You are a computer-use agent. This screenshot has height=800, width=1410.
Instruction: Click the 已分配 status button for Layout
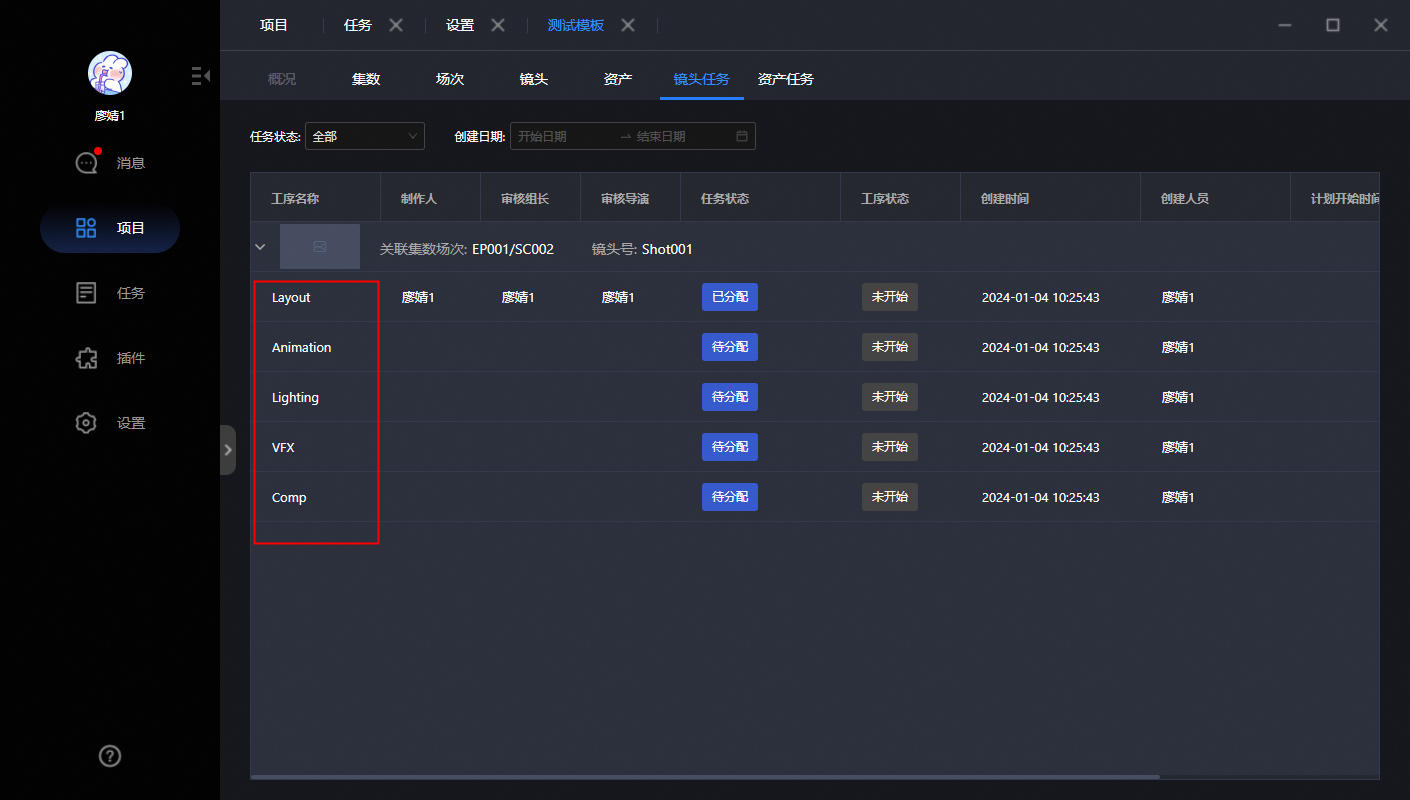point(730,297)
